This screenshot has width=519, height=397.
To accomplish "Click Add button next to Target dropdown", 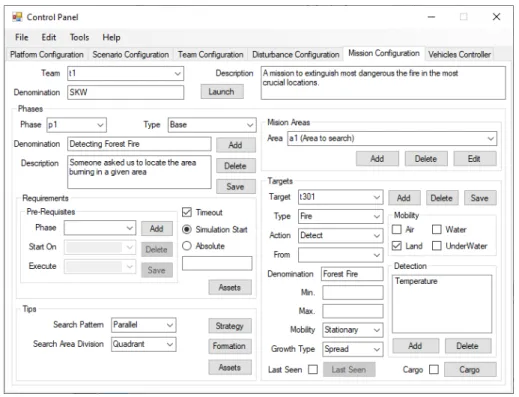I will tap(404, 198).
